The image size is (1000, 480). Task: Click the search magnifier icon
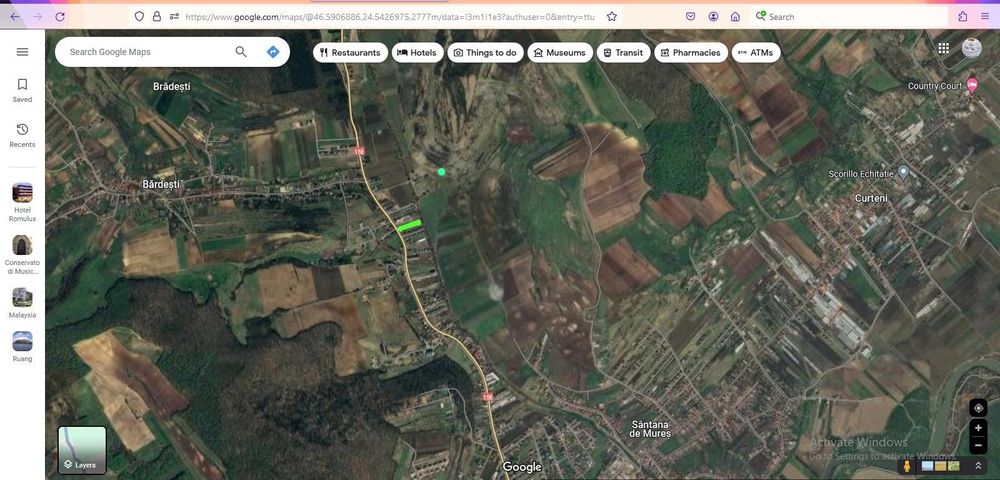point(241,52)
